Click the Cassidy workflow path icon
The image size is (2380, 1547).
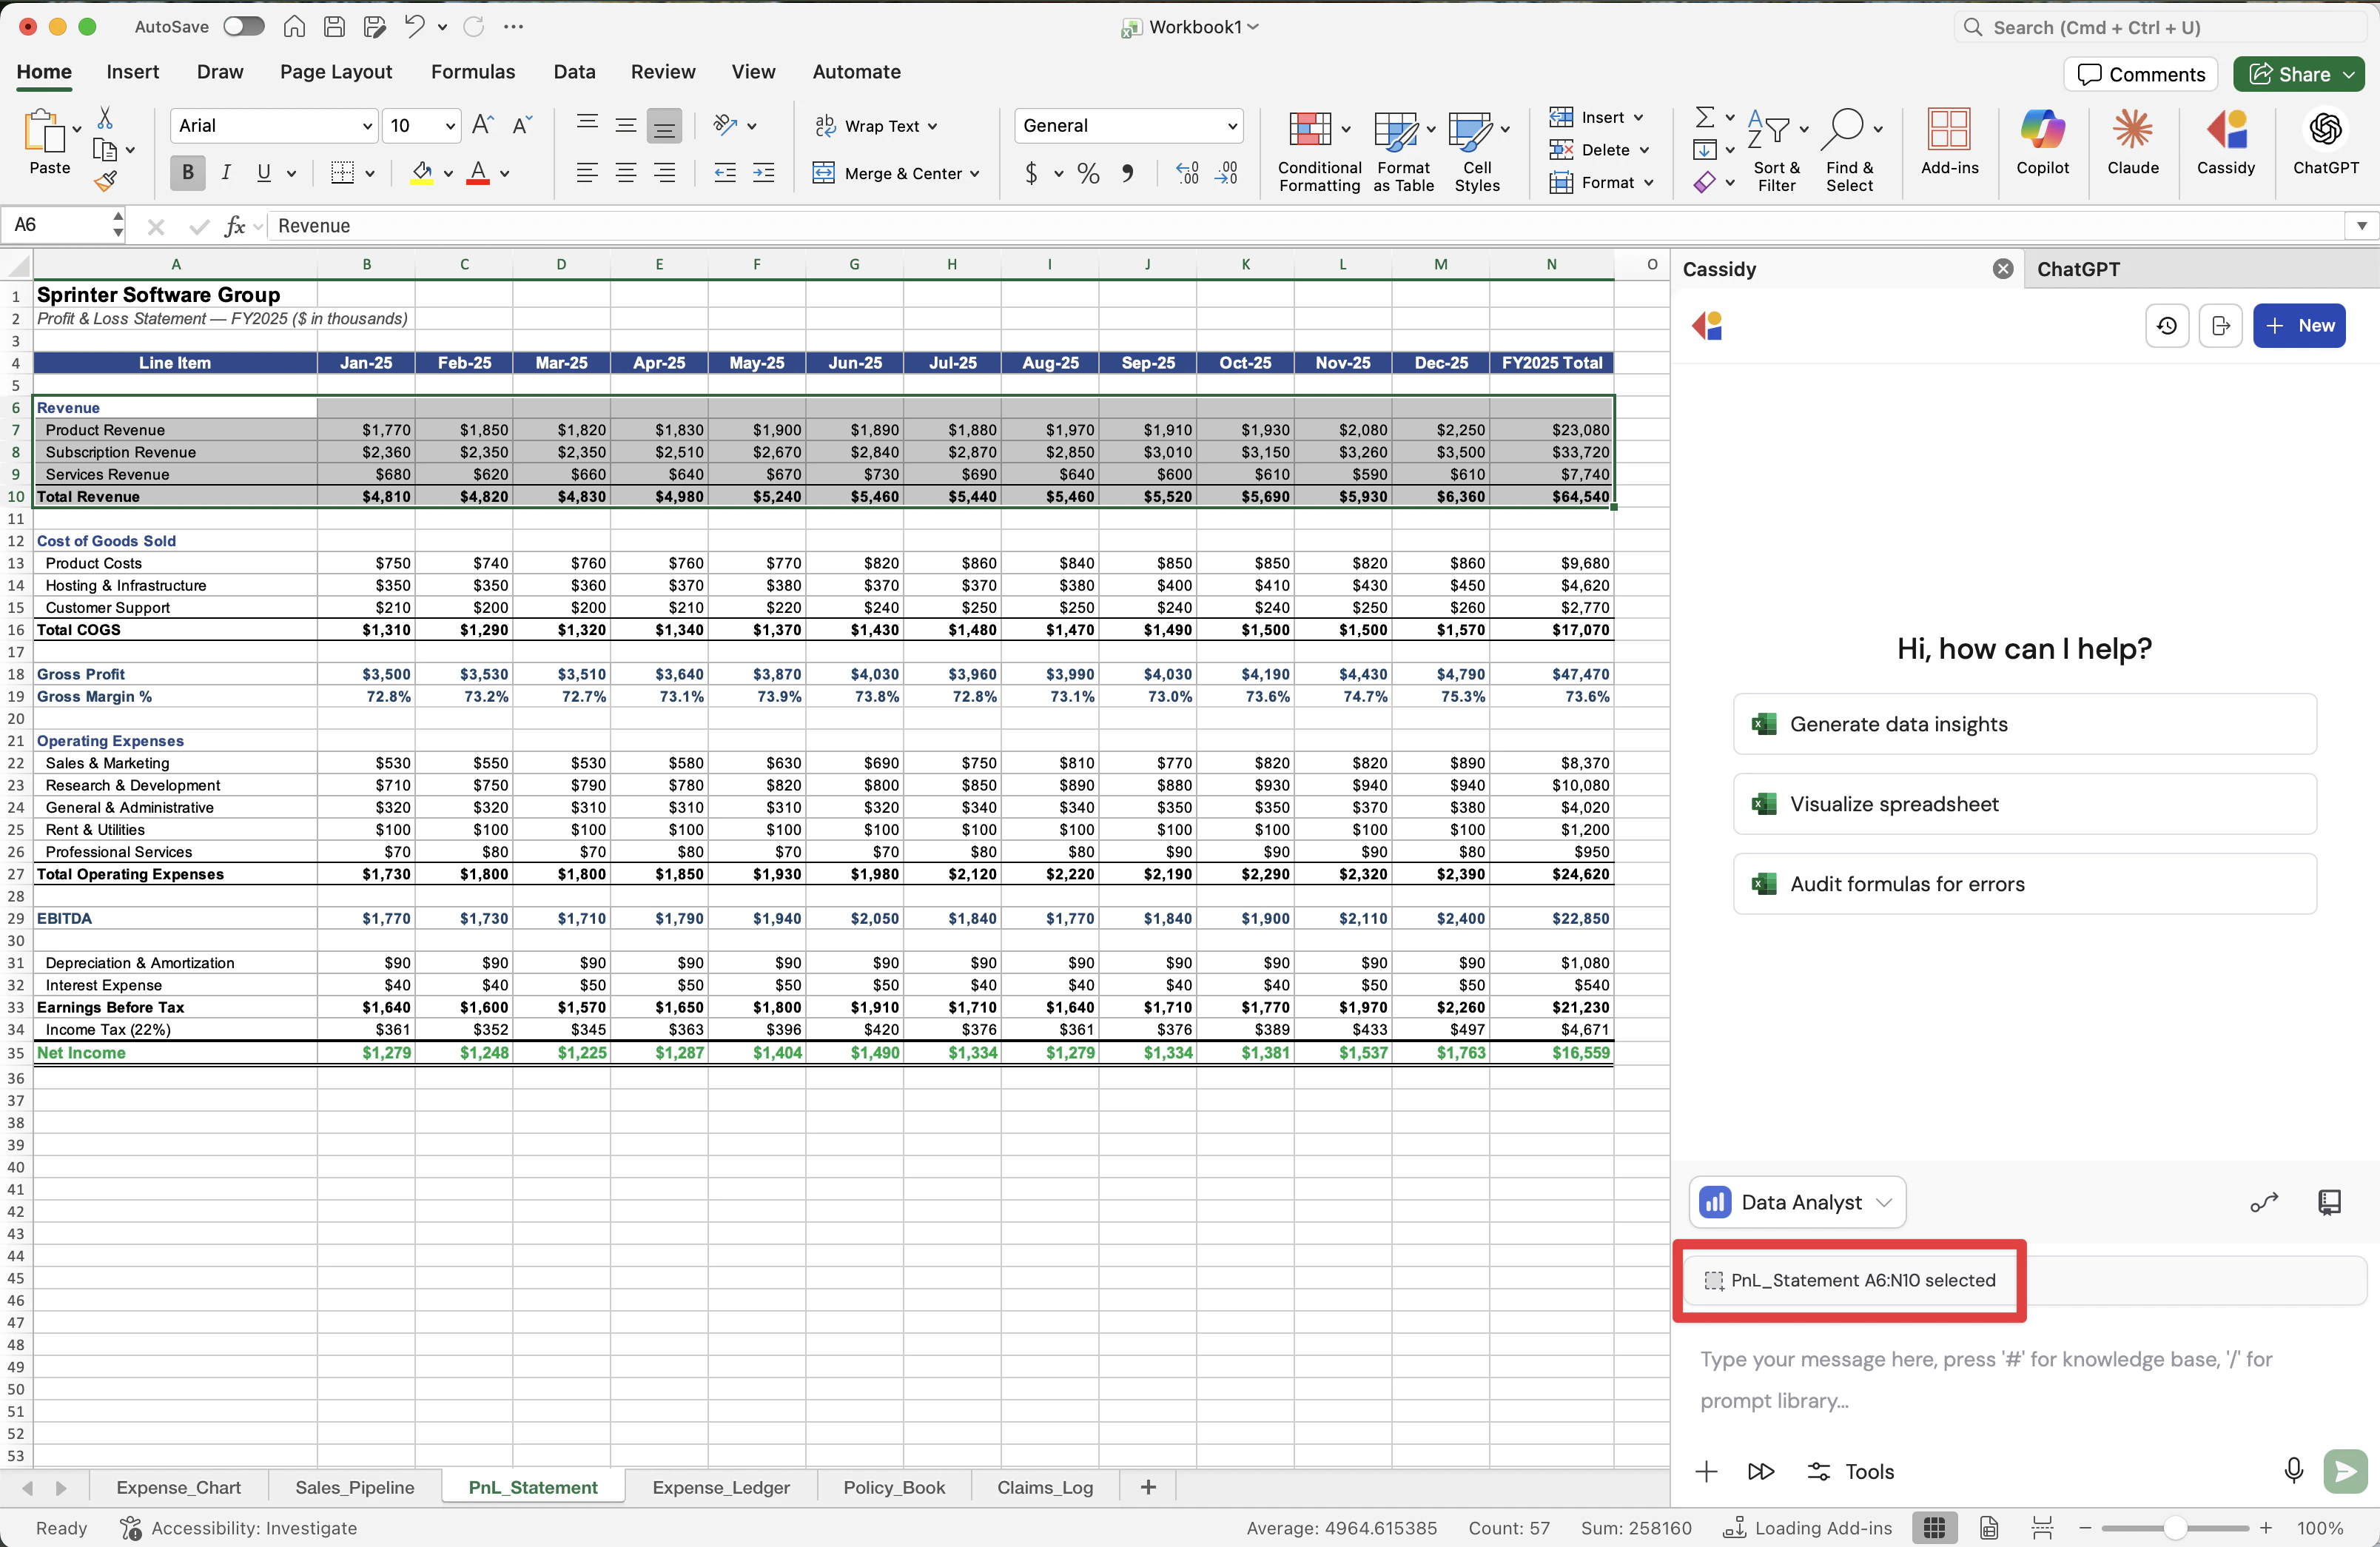[2264, 1202]
